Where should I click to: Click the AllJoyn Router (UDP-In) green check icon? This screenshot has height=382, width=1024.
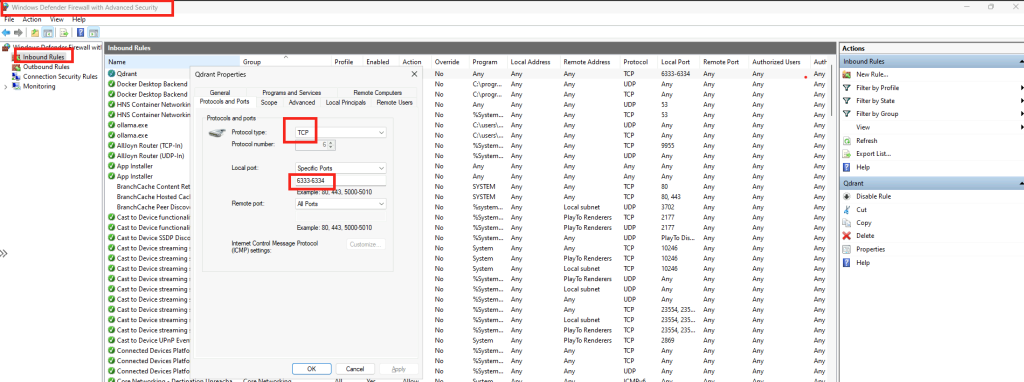pos(112,156)
